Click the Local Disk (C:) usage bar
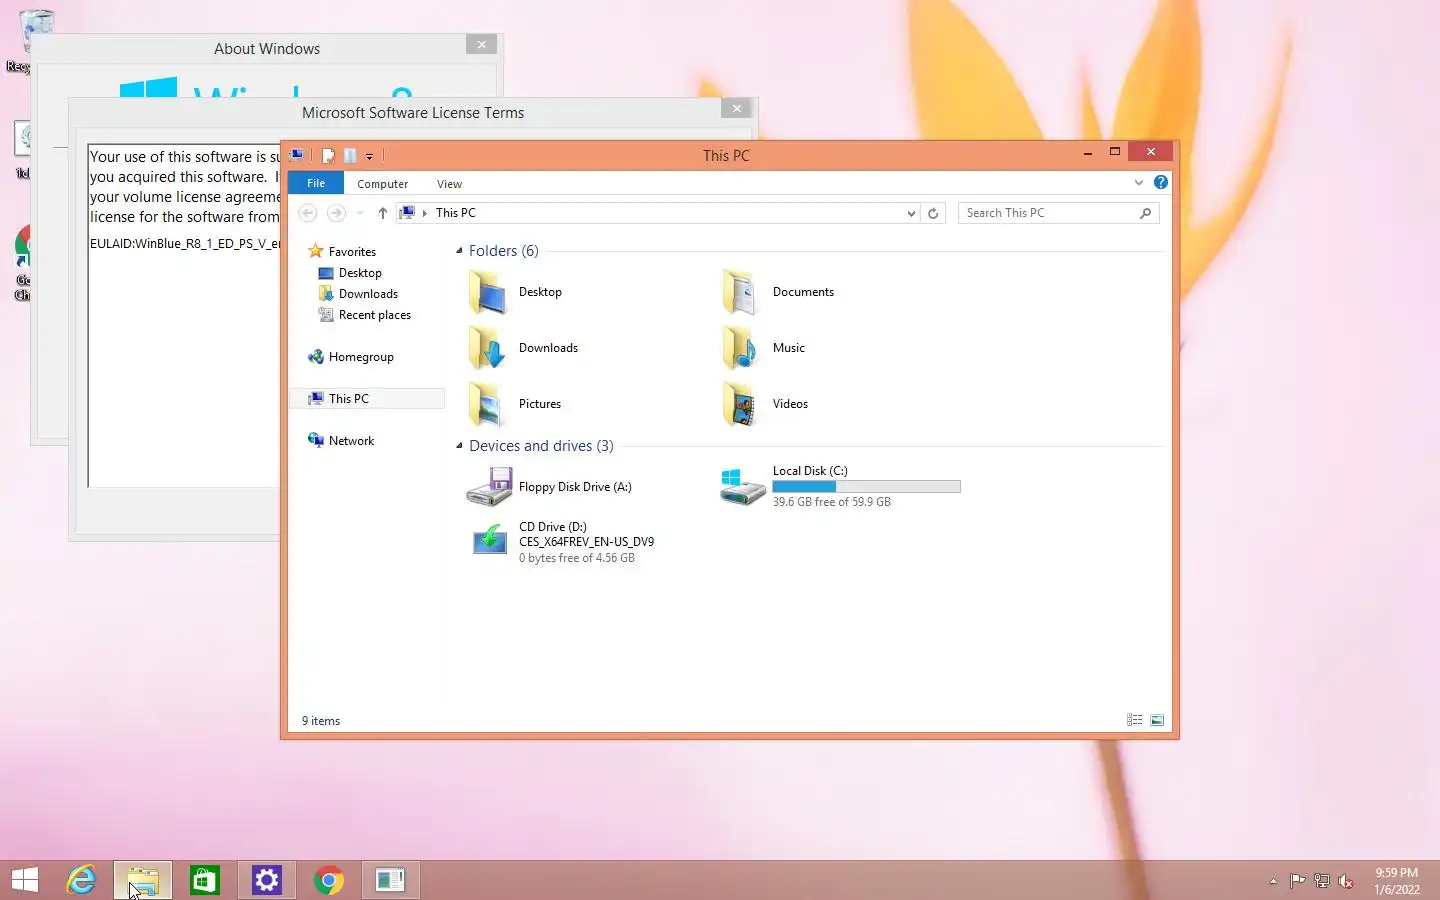The image size is (1440, 900). tap(866, 487)
